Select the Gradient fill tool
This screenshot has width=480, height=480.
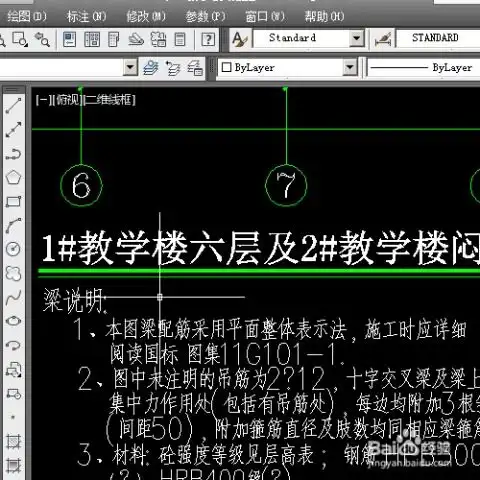(x=14, y=465)
